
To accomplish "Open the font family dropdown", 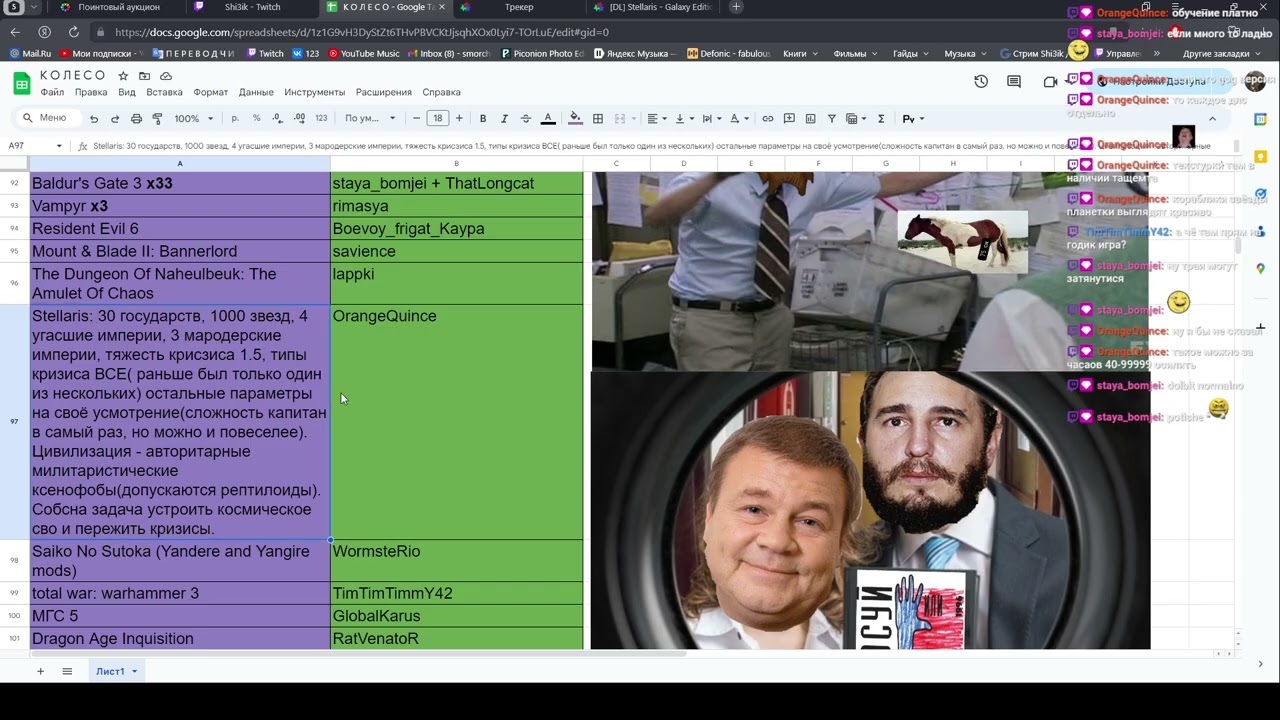I will 370,118.
